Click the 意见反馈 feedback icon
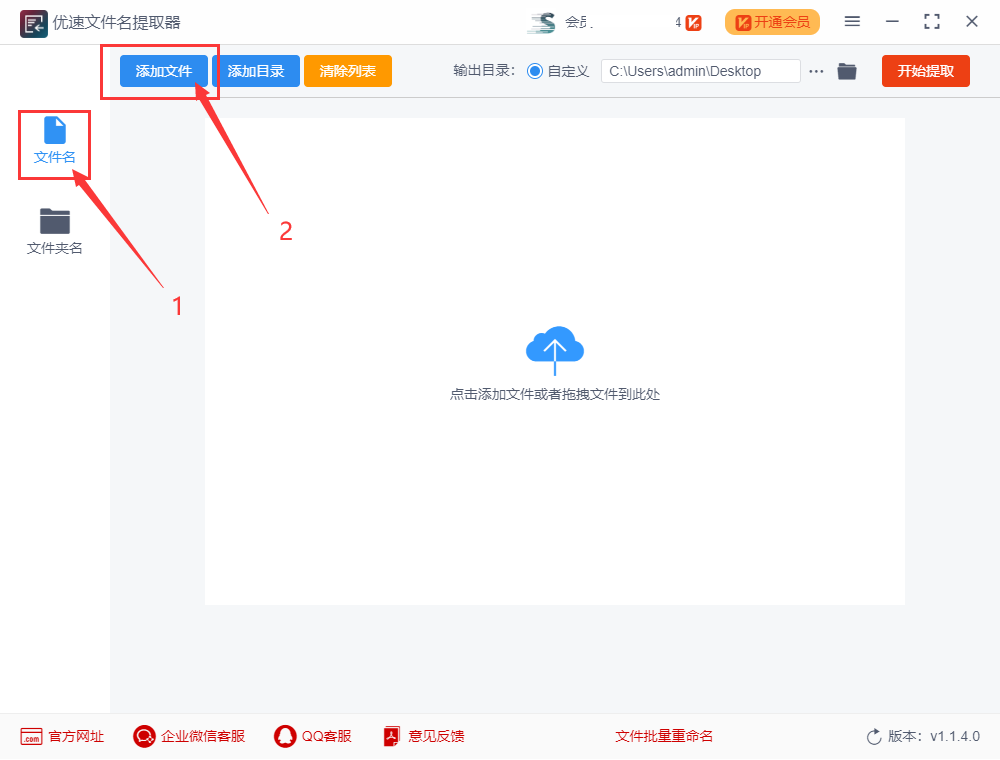 [390, 736]
